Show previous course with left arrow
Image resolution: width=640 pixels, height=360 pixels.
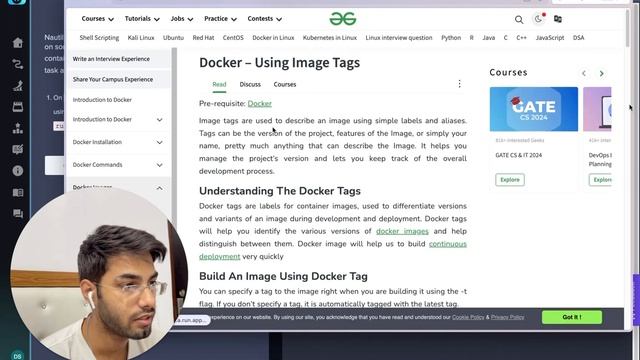click(584, 73)
